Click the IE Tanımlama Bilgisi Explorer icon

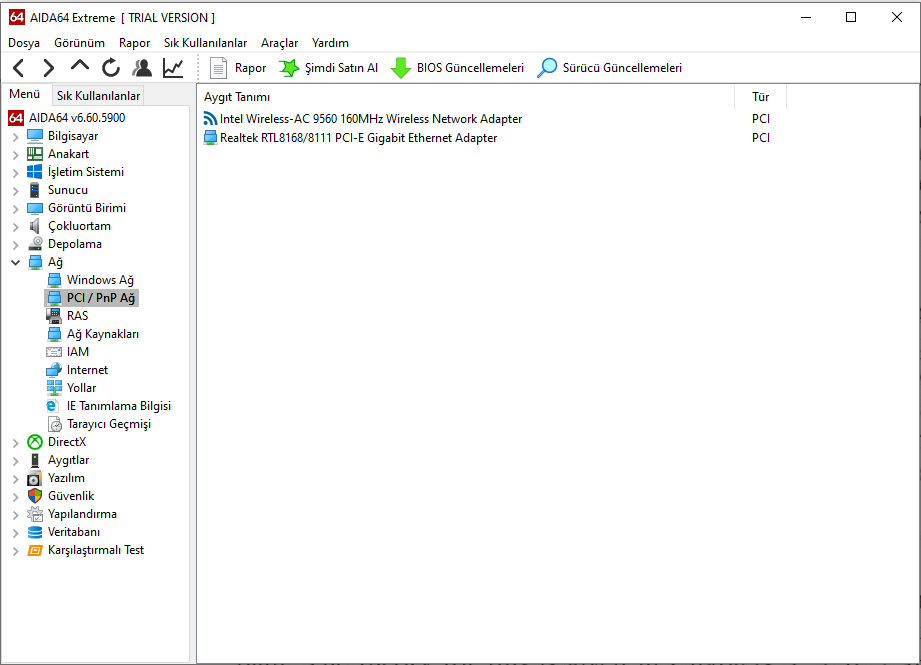click(x=53, y=406)
